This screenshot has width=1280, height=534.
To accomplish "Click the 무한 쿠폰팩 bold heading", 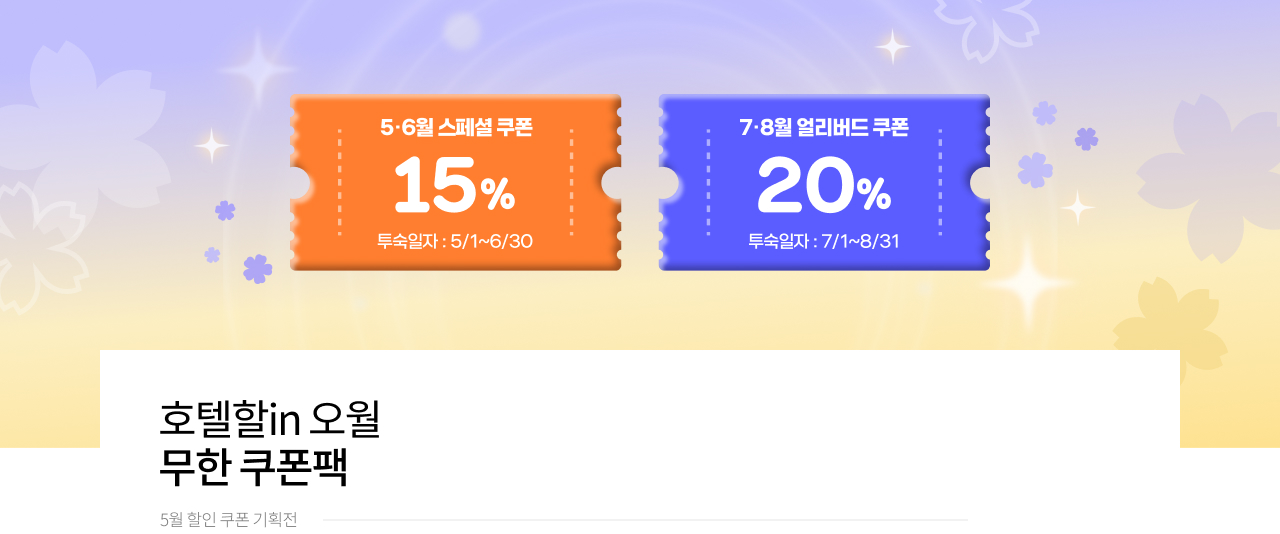I will [x=254, y=467].
